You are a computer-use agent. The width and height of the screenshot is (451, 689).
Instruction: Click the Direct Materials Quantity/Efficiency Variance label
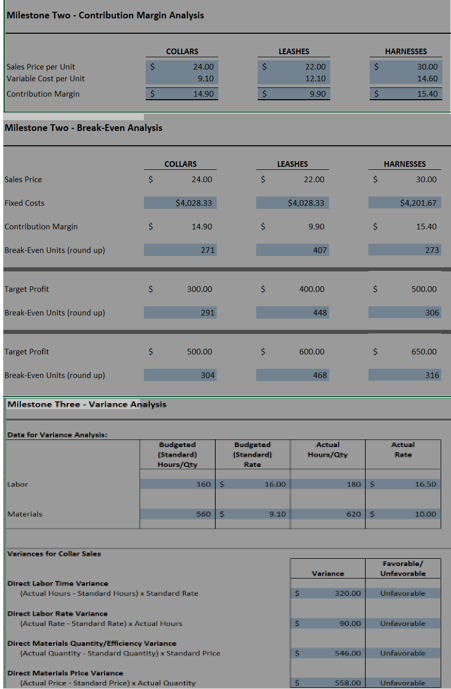click(92, 643)
